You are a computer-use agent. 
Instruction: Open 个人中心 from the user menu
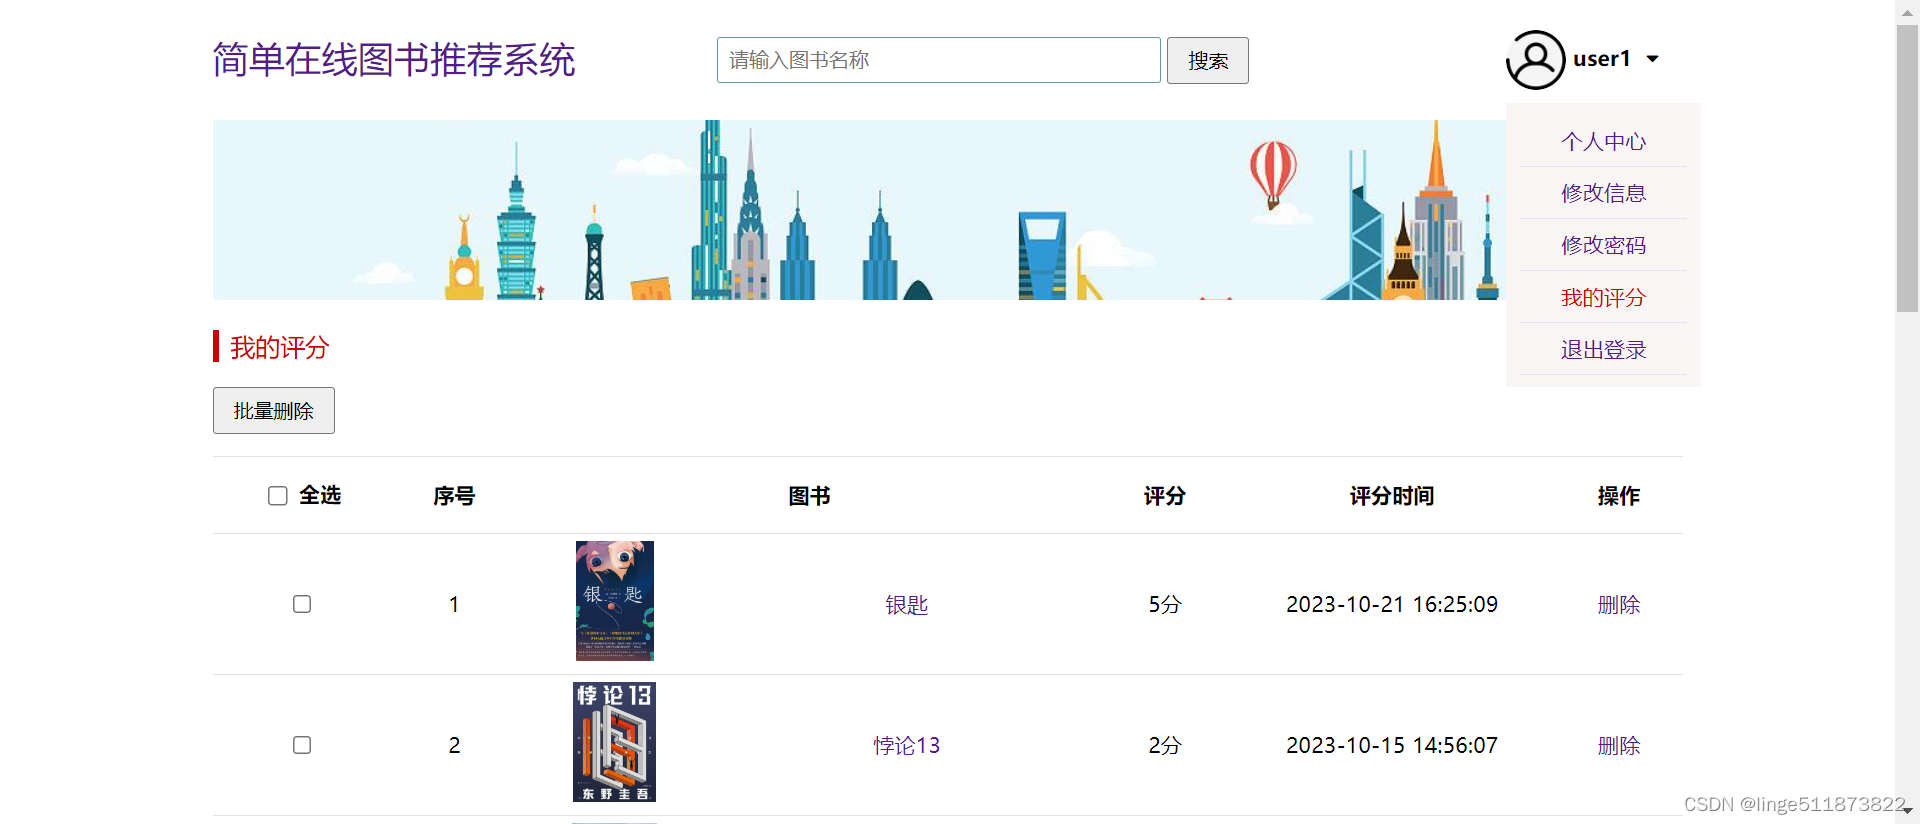coord(1603,141)
